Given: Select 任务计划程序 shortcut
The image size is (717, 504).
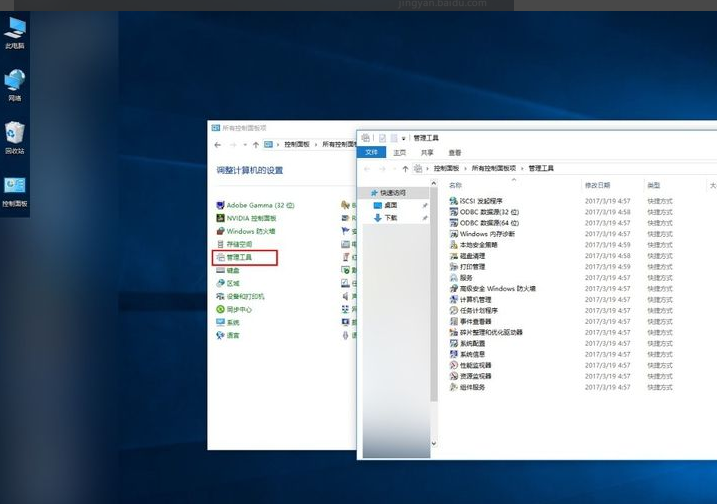Looking at the screenshot, I should click(x=478, y=311).
